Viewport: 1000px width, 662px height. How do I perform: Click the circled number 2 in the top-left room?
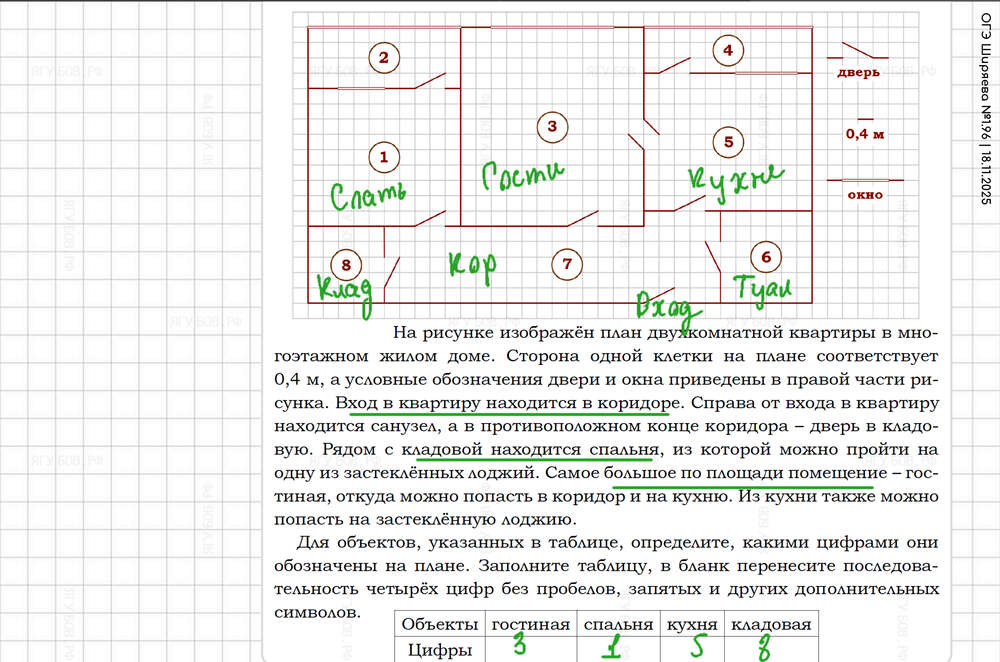pyautogui.click(x=382, y=57)
